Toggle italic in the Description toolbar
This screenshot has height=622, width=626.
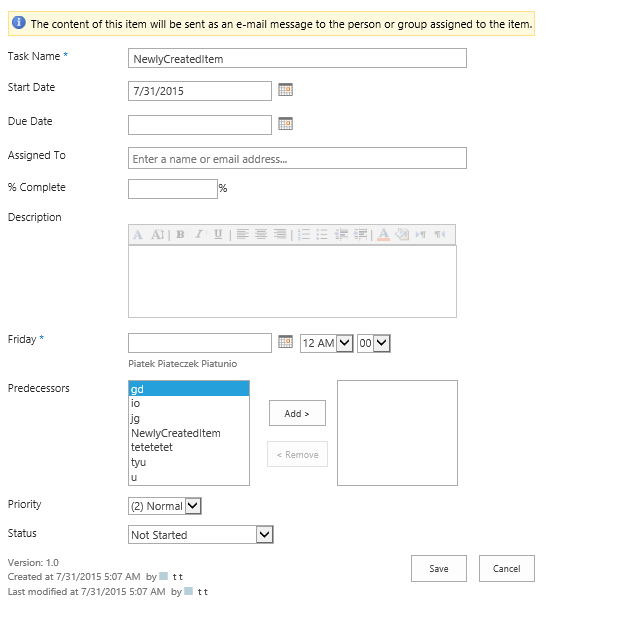[198, 234]
